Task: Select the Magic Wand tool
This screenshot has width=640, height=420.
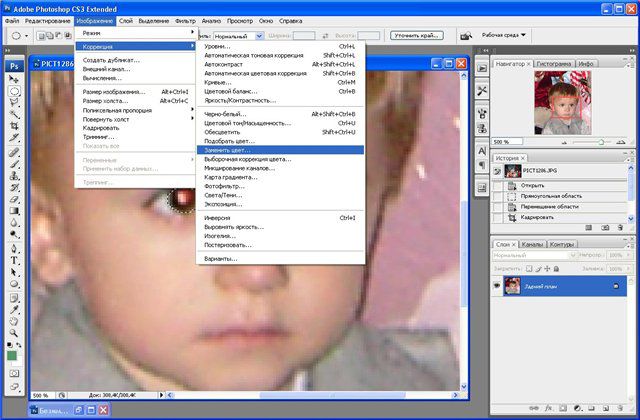Action: click(x=15, y=115)
